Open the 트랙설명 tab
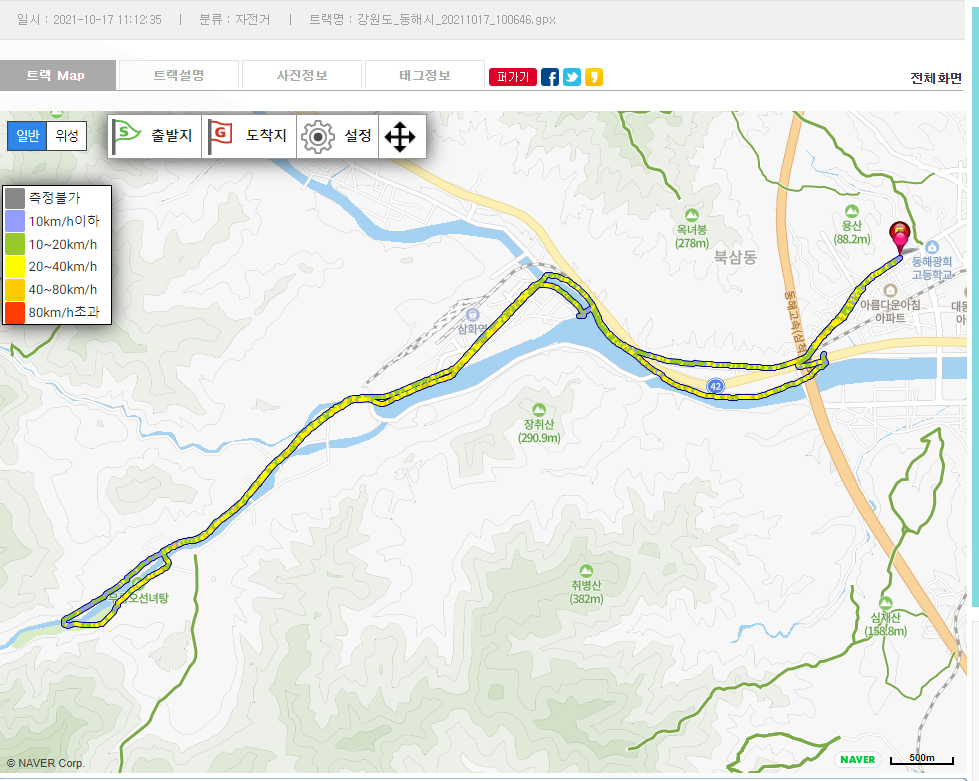 179,75
